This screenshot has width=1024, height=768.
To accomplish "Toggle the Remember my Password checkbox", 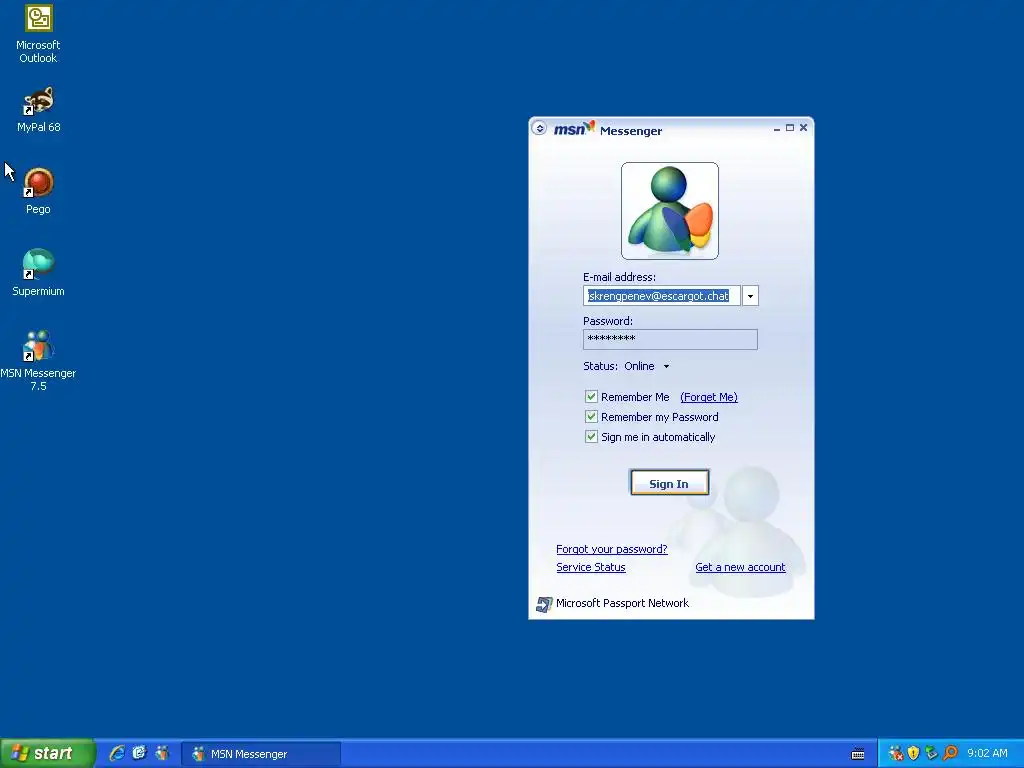I will 591,417.
